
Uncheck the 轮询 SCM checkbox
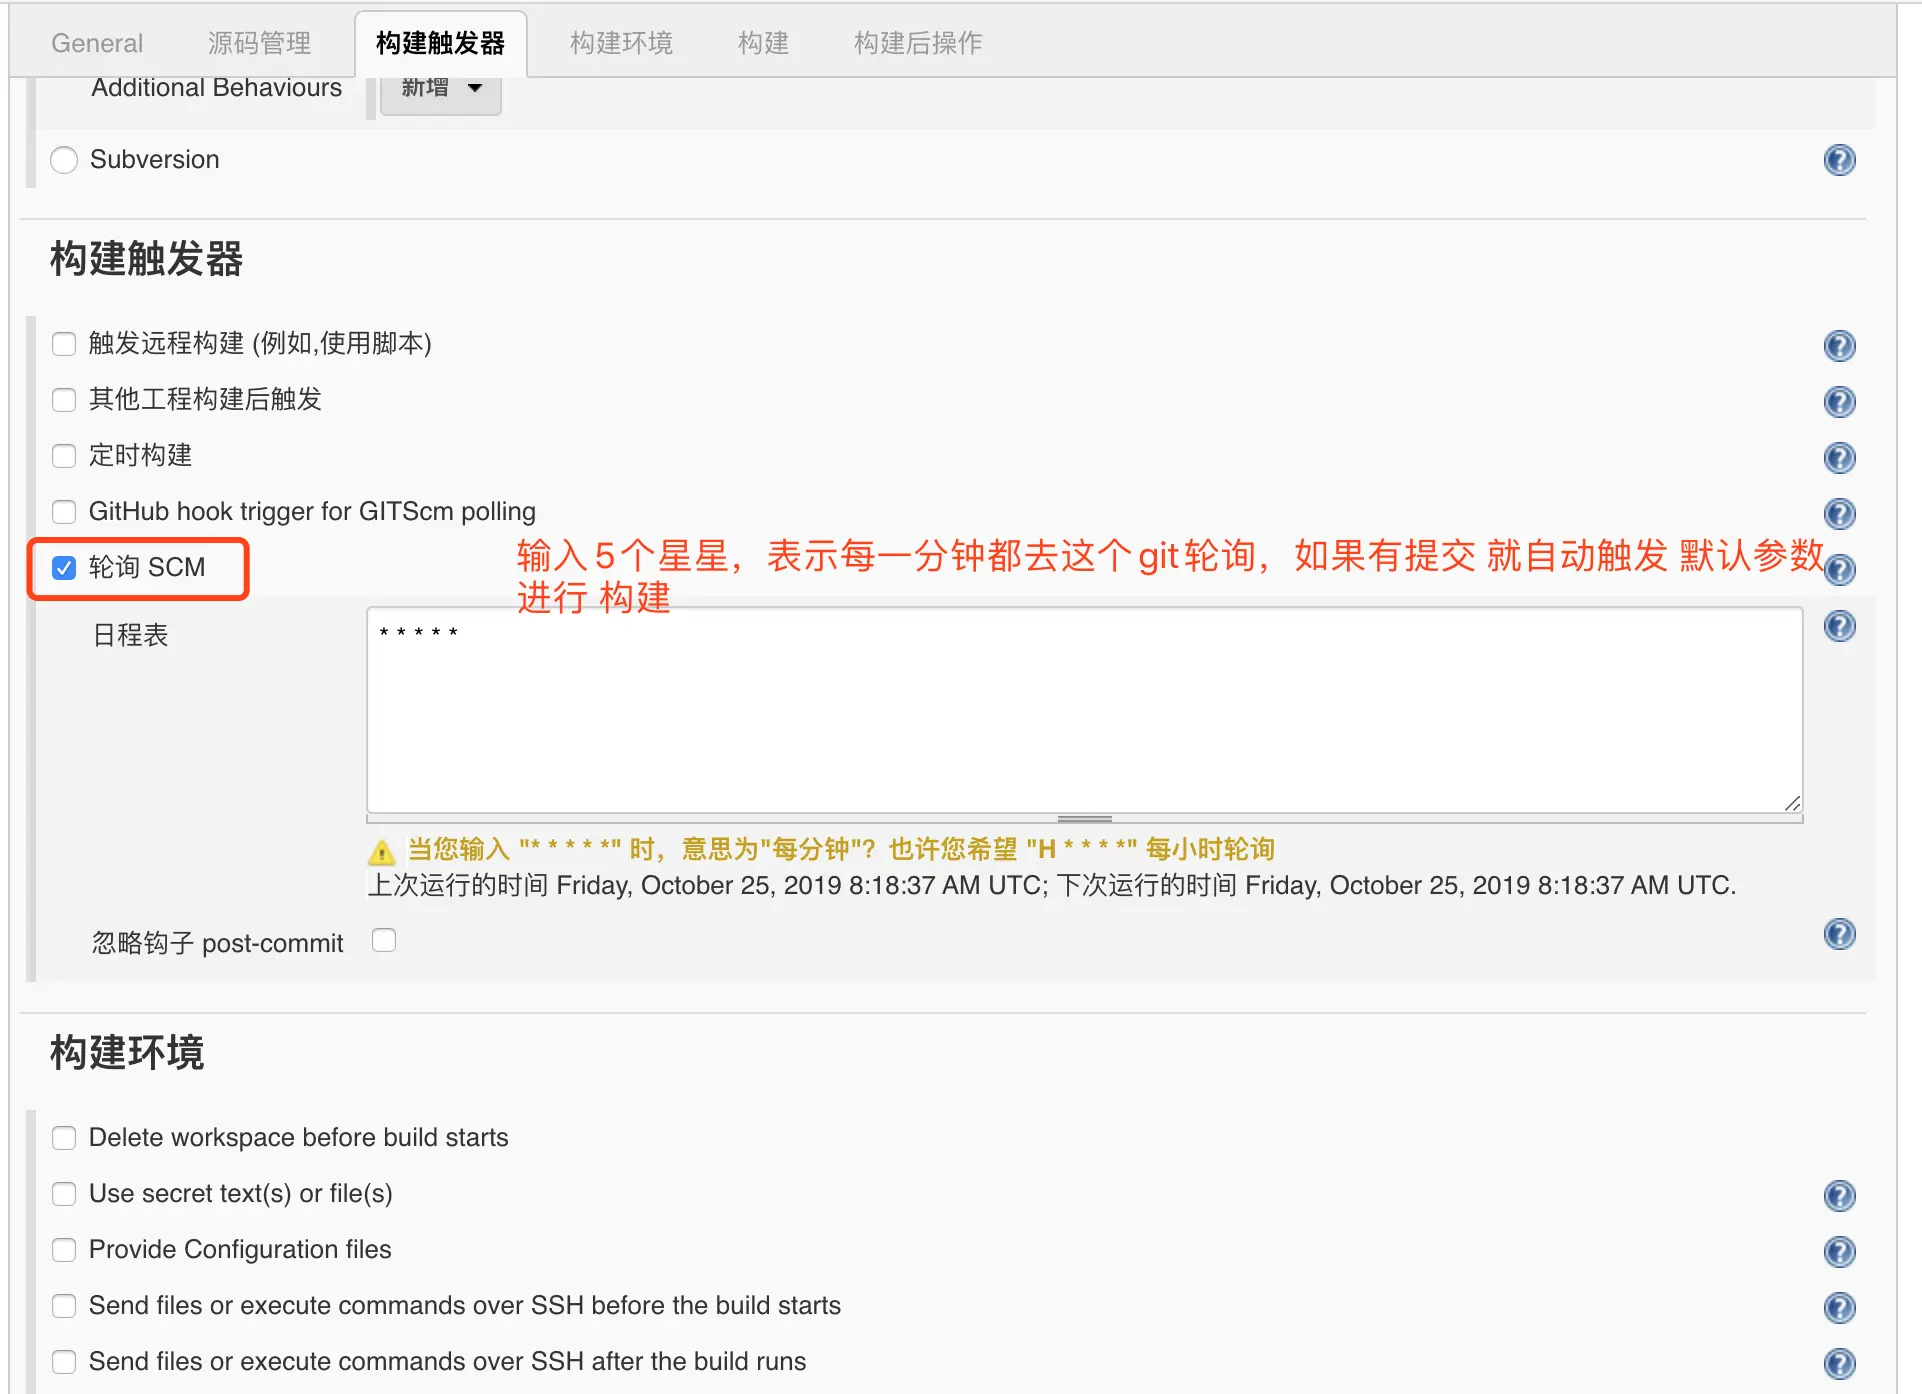coord(64,568)
